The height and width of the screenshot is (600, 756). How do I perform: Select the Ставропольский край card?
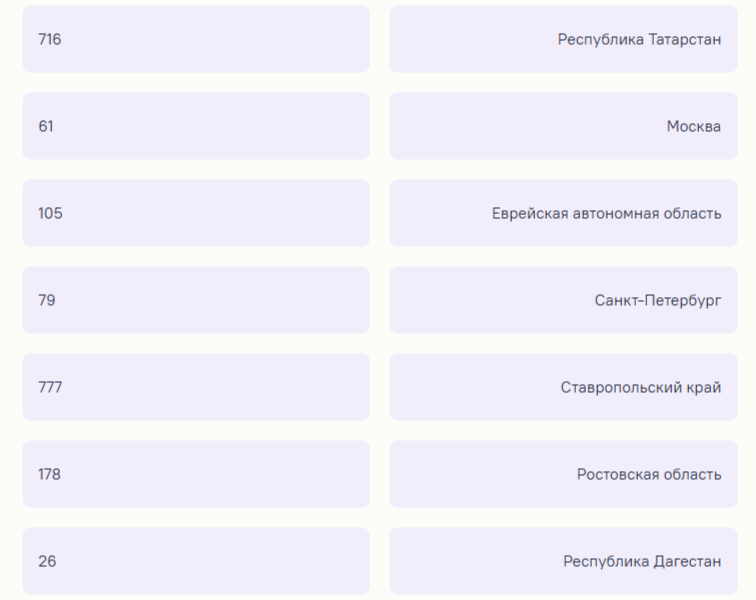click(563, 387)
